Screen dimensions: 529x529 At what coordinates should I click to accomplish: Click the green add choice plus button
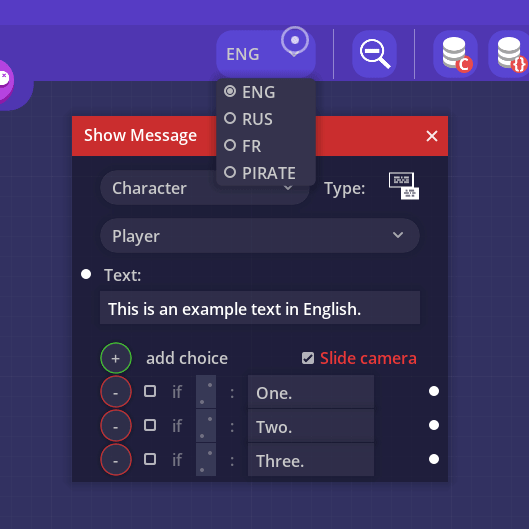116,358
